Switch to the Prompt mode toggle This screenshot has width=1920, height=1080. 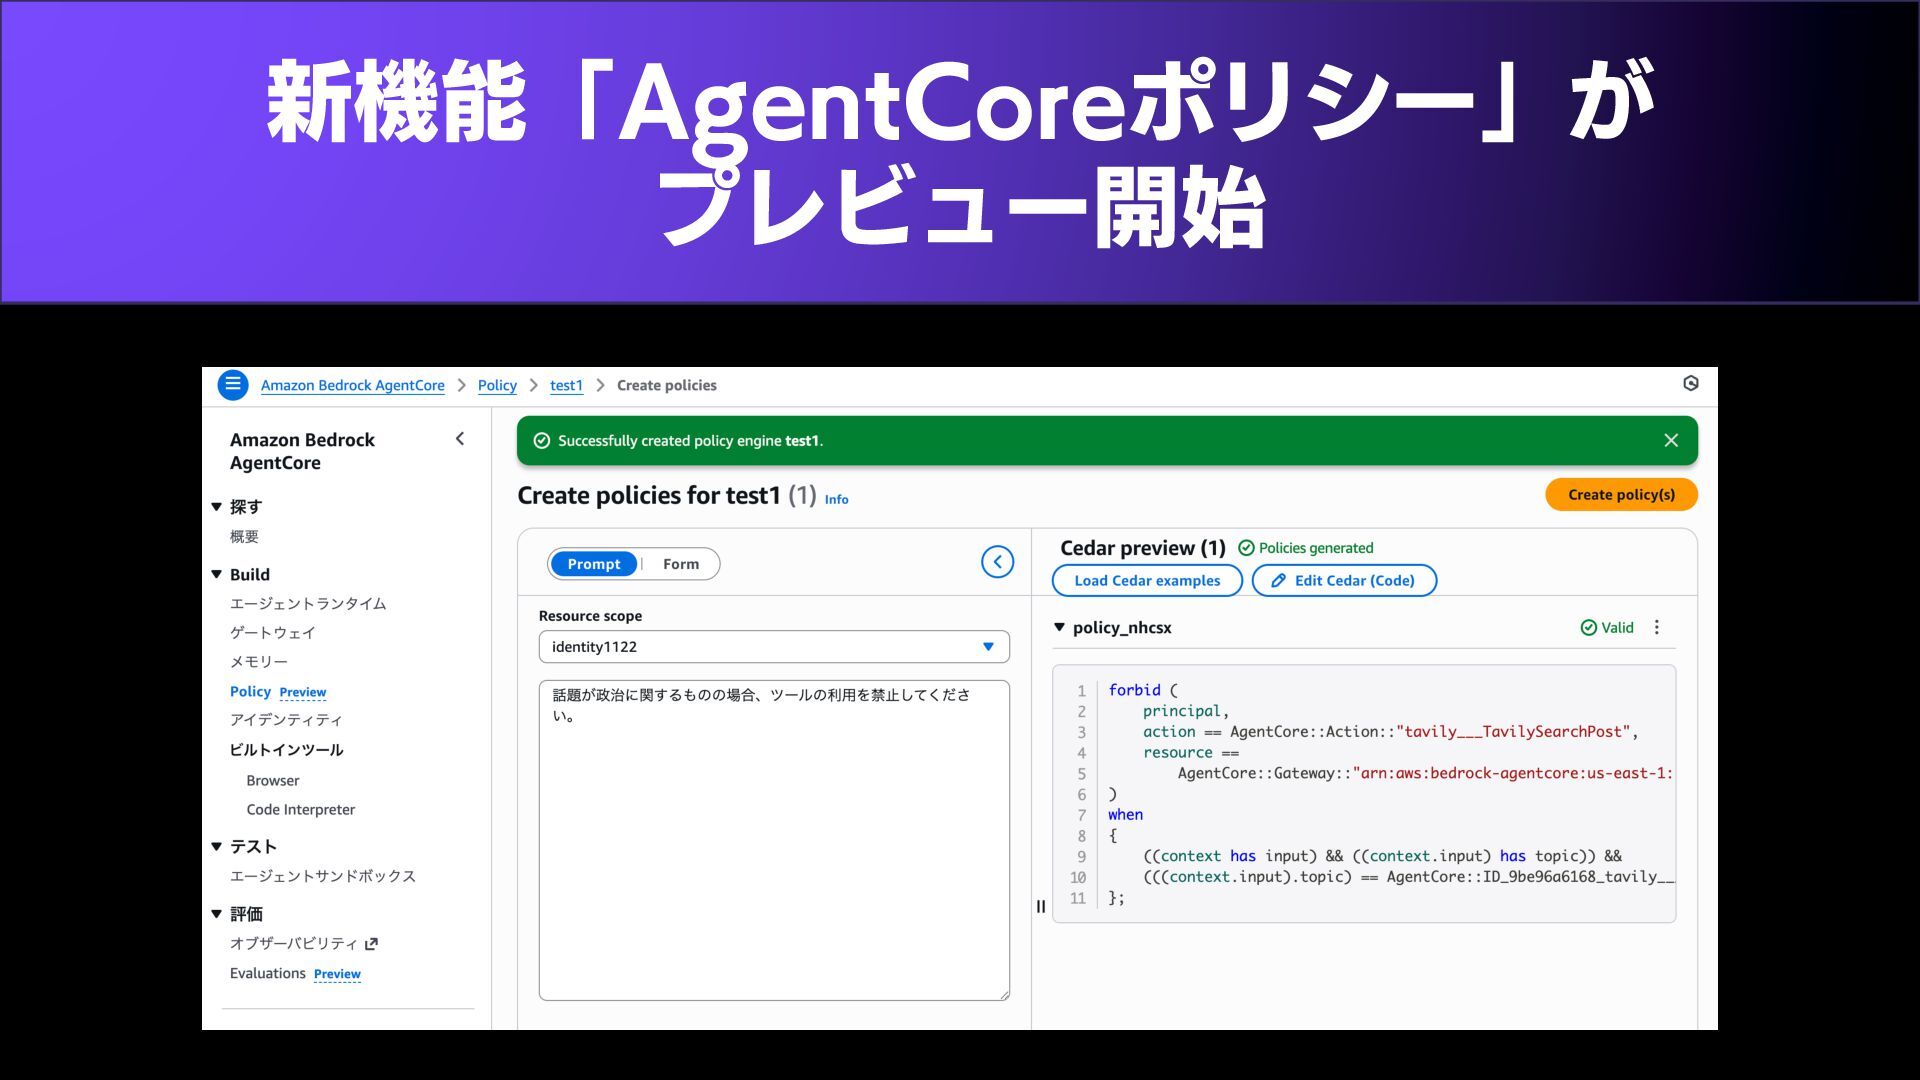tap(593, 564)
